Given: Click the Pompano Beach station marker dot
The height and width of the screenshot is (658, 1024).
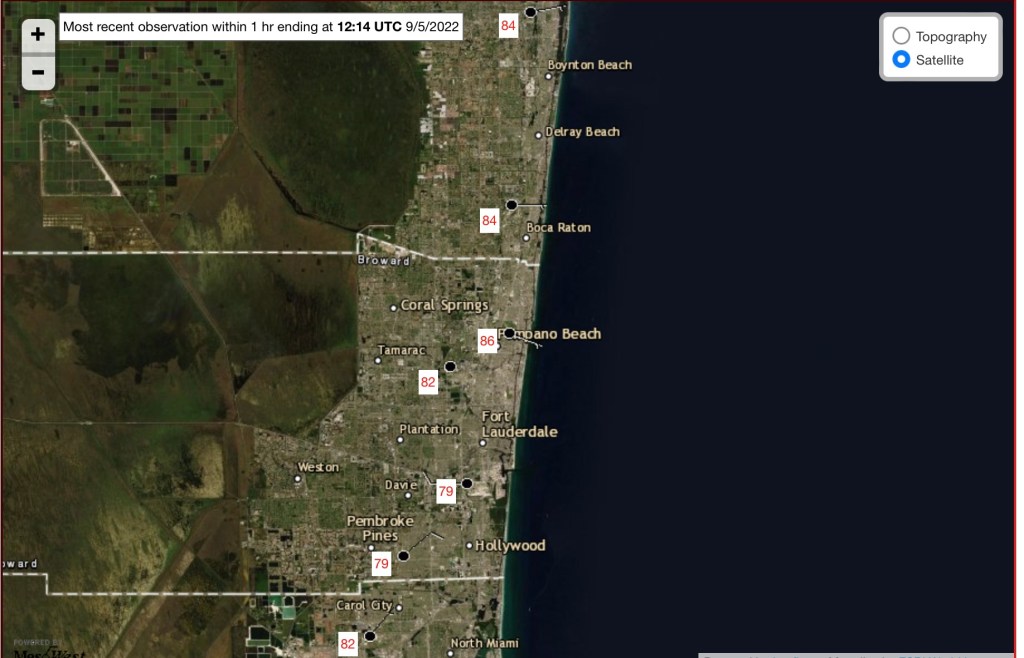Looking at the screenshot, I should click(509, 333).
